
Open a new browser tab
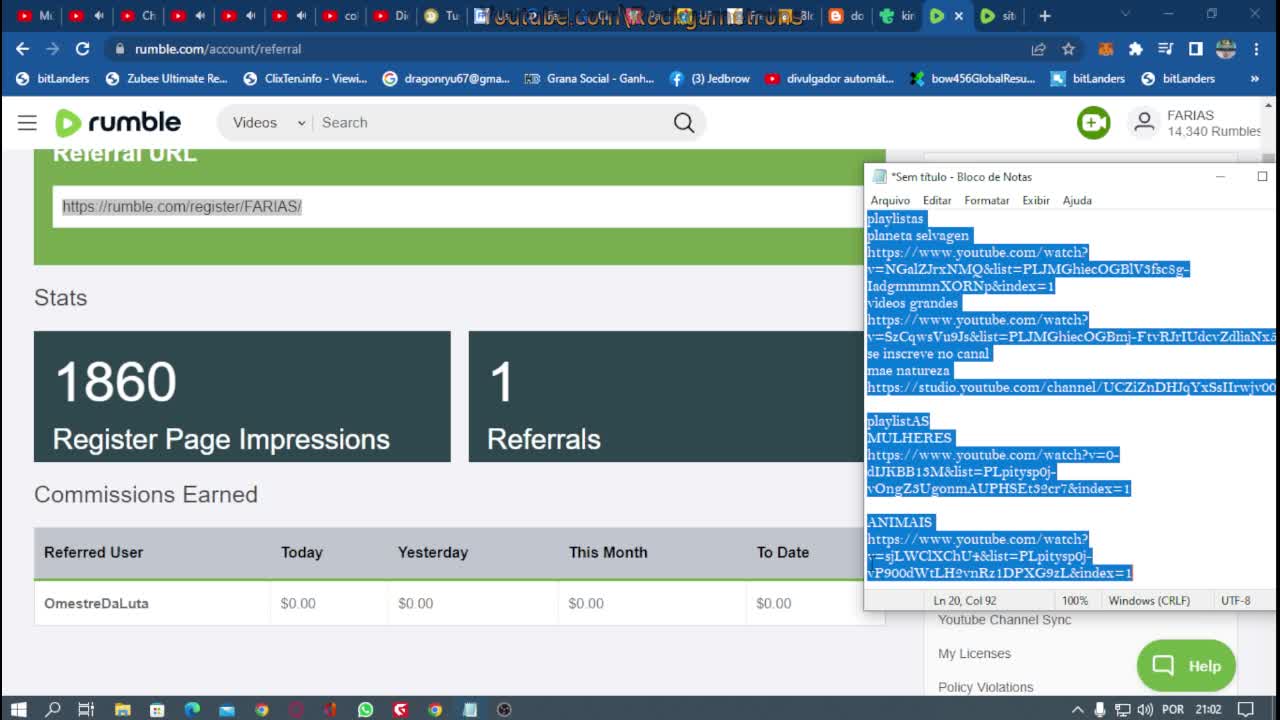click(x=1044, y=16)
